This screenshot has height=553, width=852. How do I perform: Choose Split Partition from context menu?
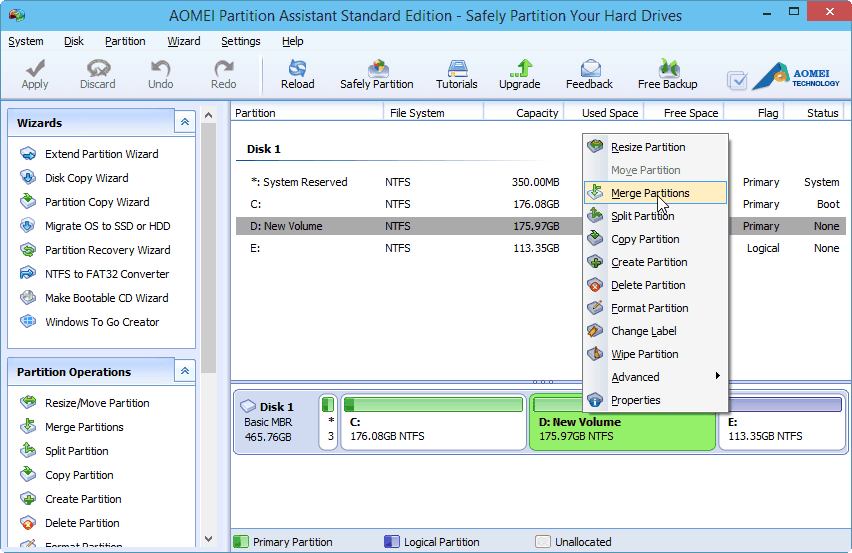(x=655, y=216)
